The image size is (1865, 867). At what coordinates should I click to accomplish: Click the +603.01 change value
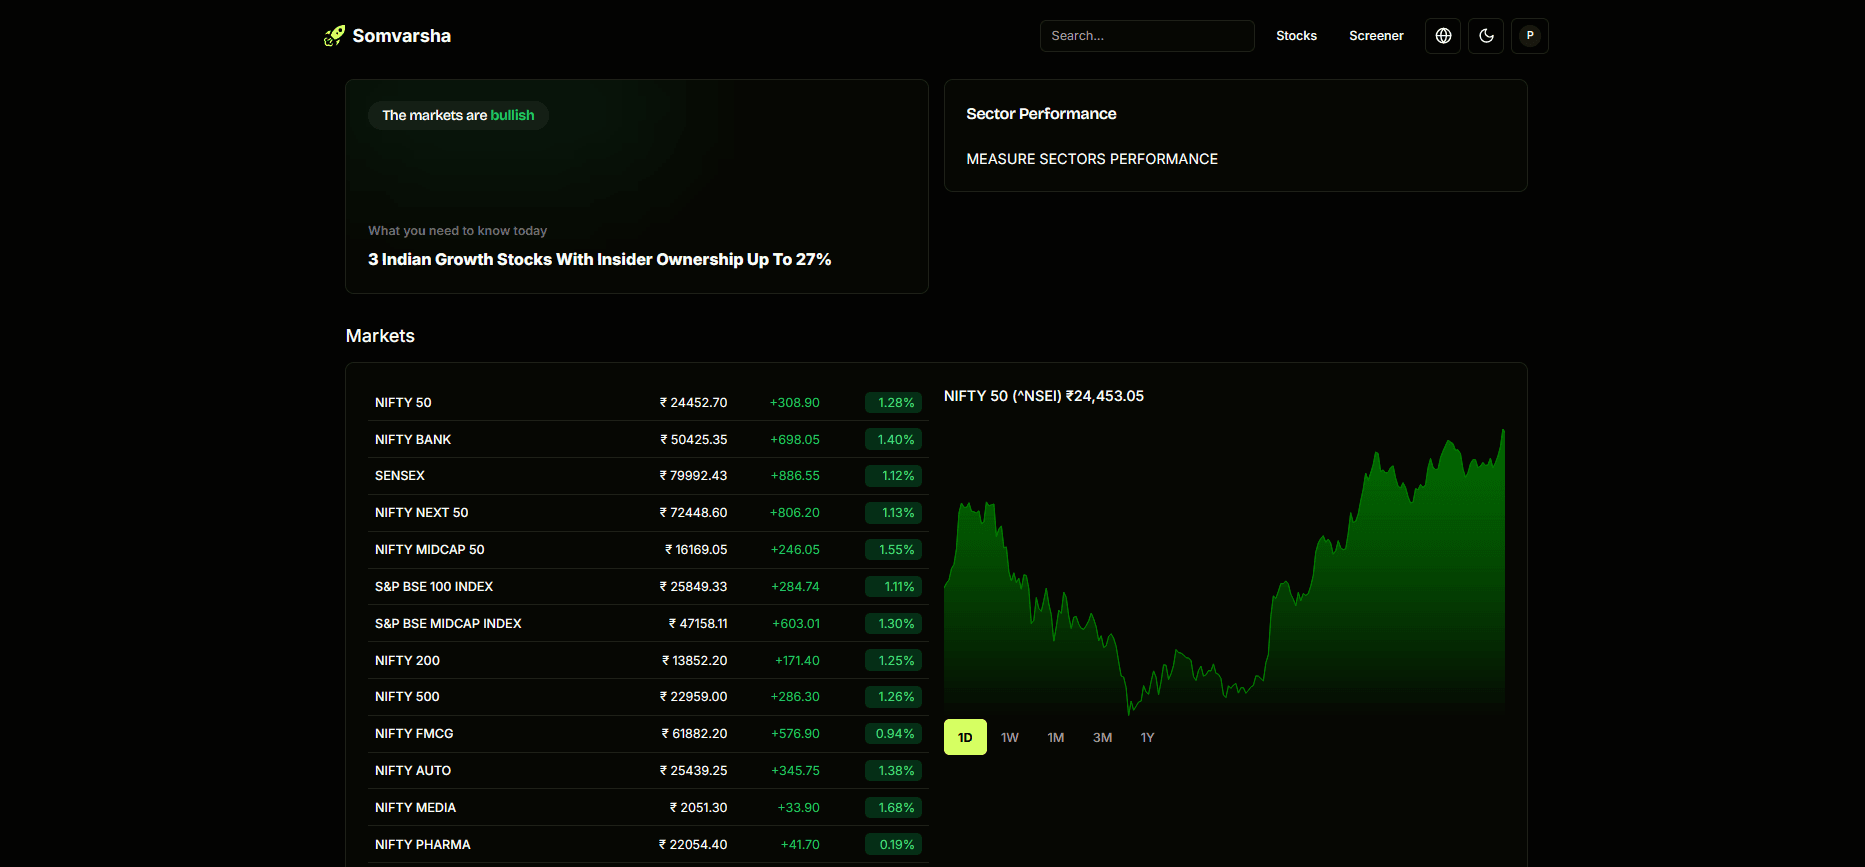(x=796, y=624)
